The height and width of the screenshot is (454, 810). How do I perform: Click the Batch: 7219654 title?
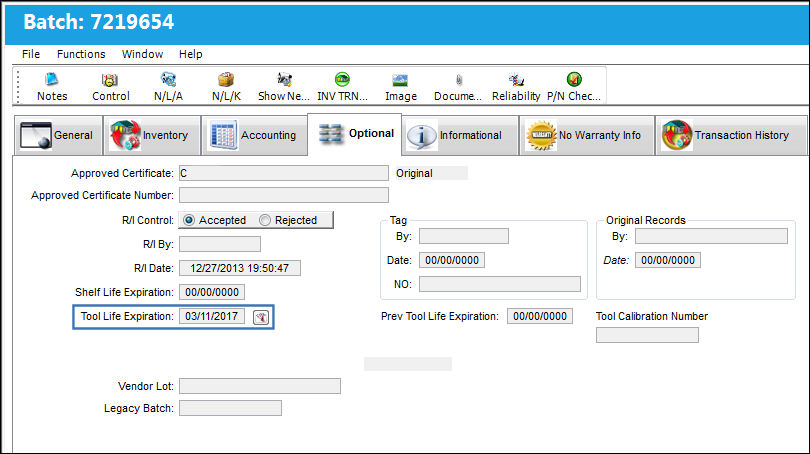coord(99,22)
